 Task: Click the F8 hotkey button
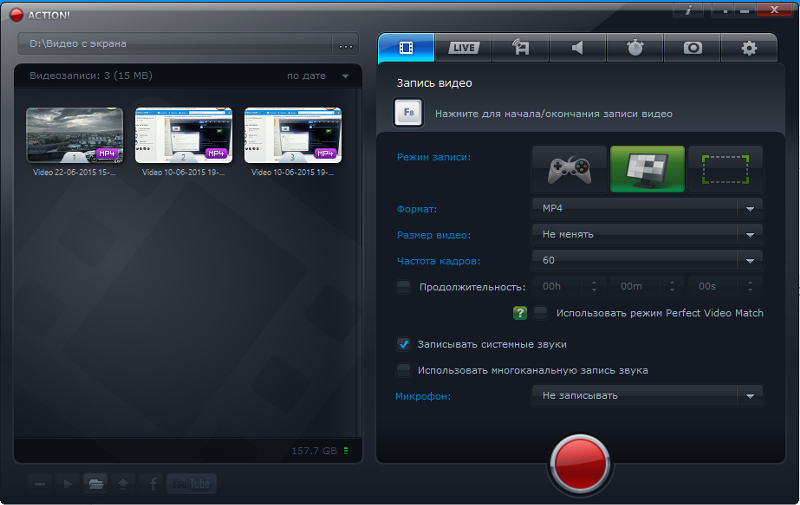408,113
